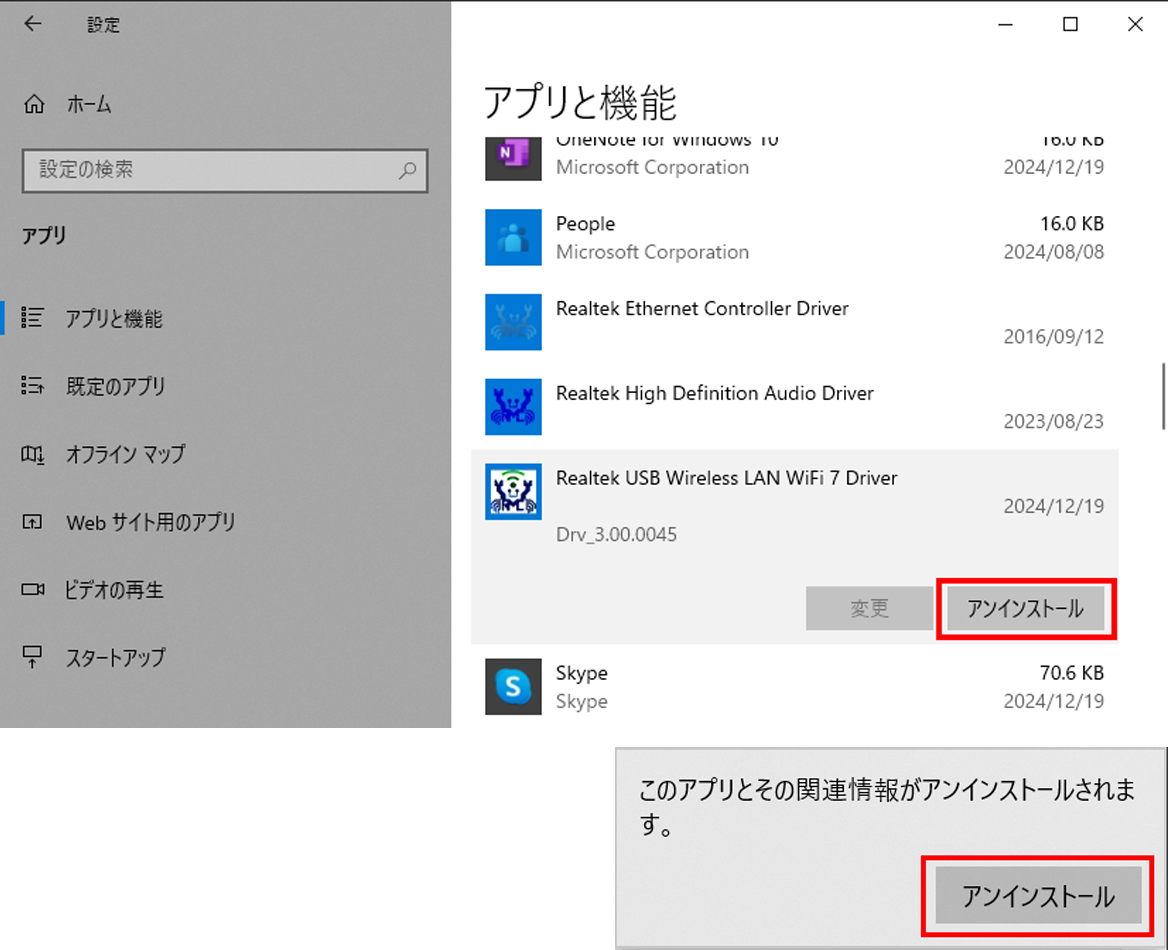Click the date 2016/09/12

click(1053, 337)
